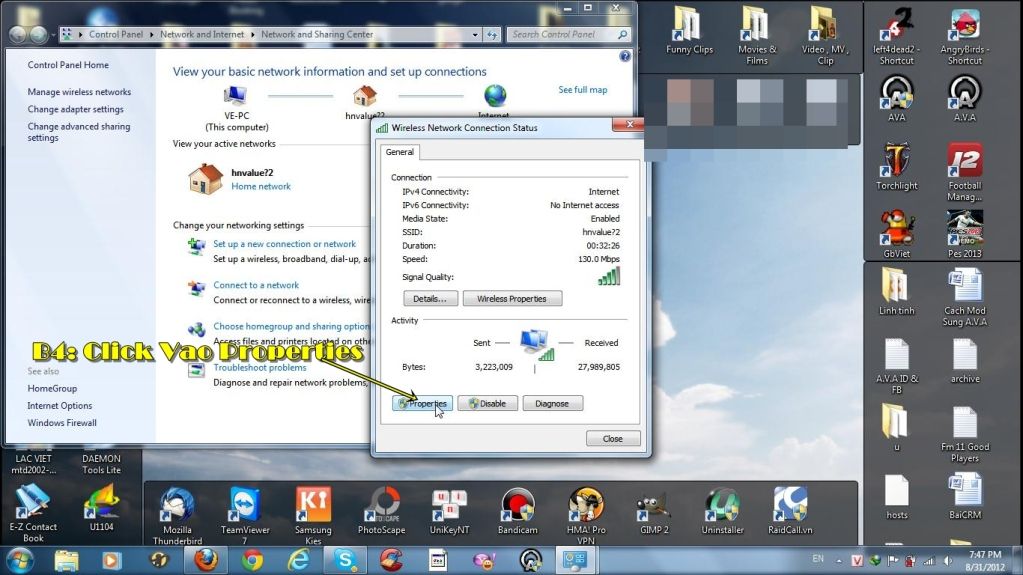Viewport: 1023px width, 575px height.
Task: Open Google Chrome from the taskbar
Action: pyautogui.click(x=252, y=559)
